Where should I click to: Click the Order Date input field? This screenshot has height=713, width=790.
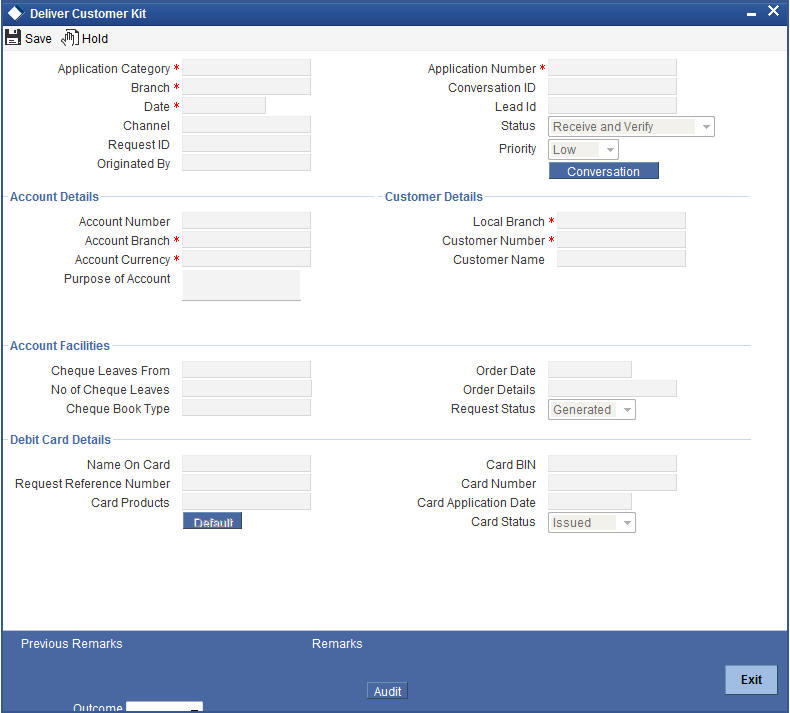tap(589, 370)
